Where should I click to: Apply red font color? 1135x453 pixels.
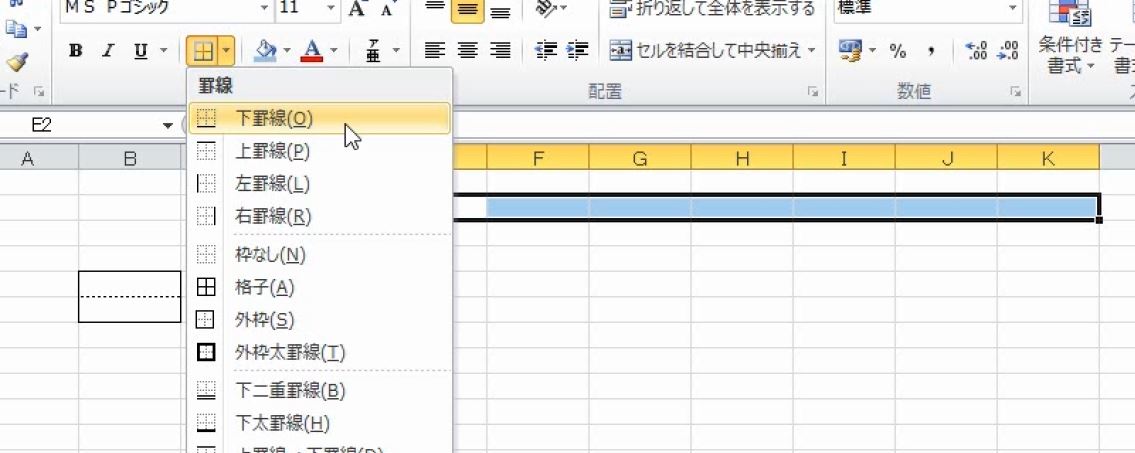point(312,51)
